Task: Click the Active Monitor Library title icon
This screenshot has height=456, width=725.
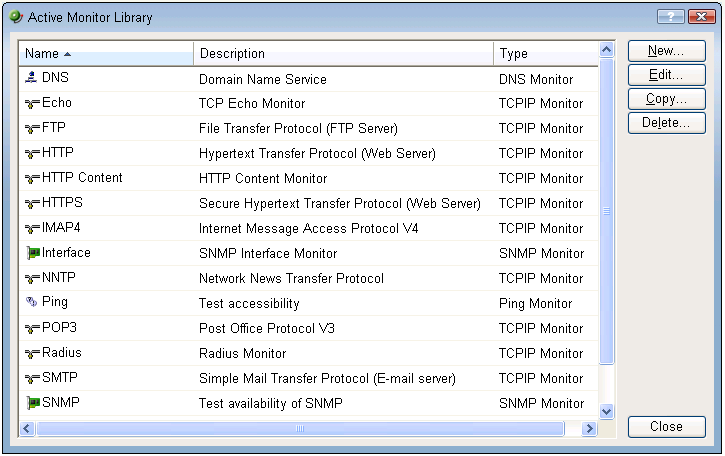Action: pos(16,17)
